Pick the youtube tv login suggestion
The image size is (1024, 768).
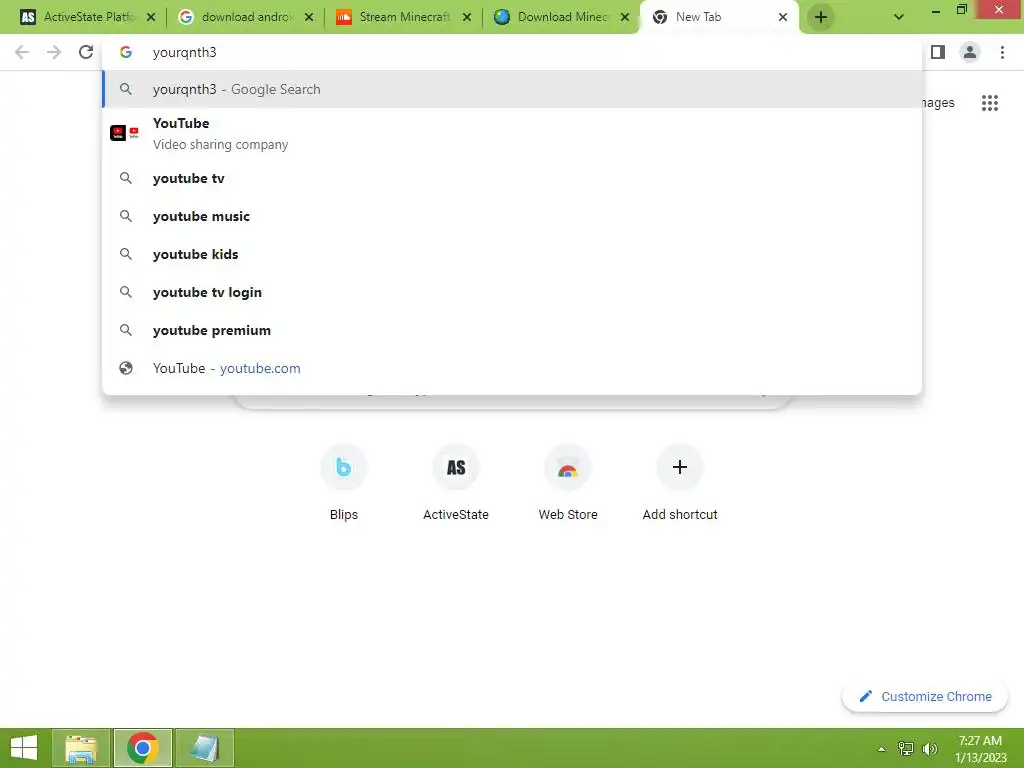[512, 292]
